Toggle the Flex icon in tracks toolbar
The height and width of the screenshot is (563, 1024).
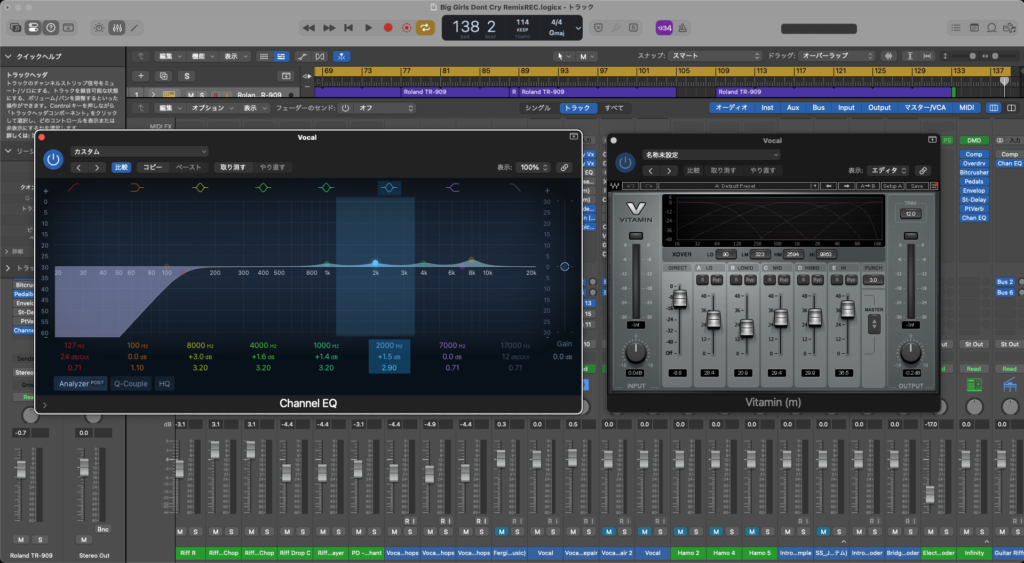tap(320, 56)
